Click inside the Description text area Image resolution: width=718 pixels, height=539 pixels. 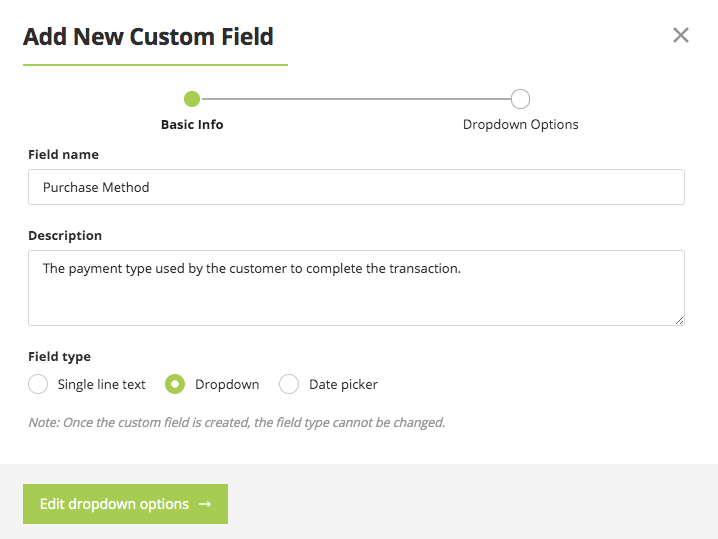[356, 288]
